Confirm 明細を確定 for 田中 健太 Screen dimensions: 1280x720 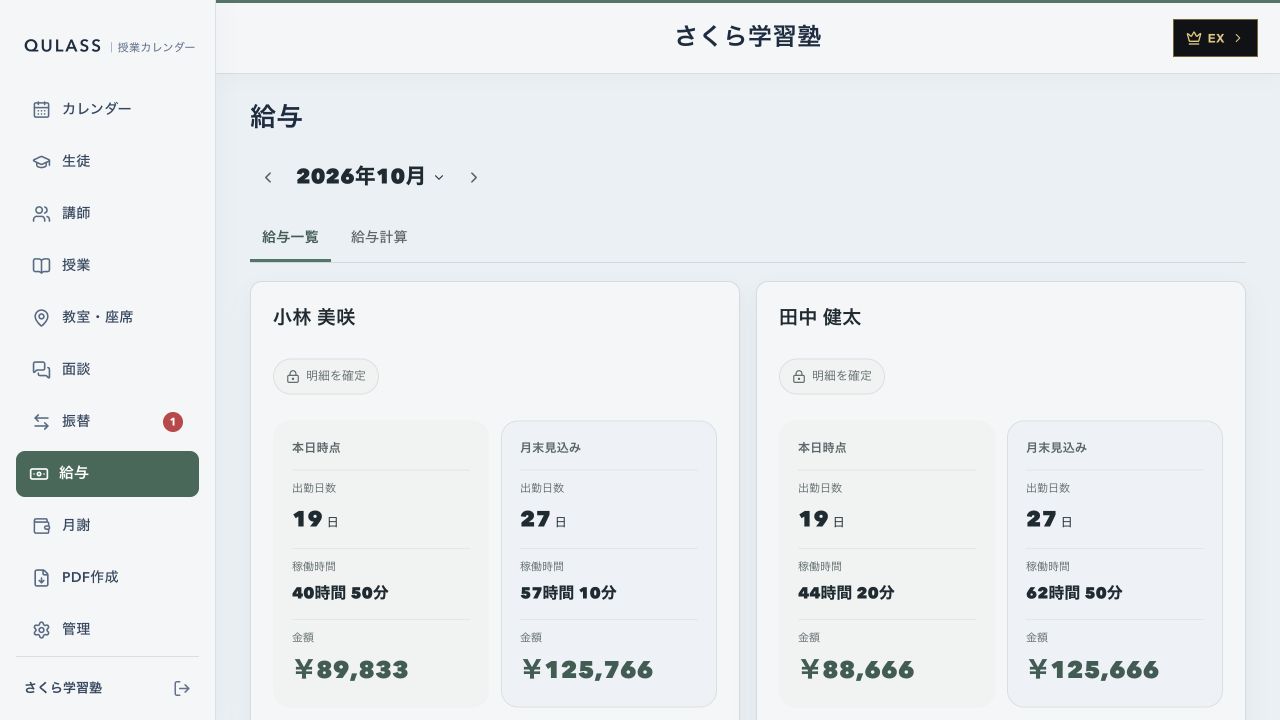click(832, 377)
